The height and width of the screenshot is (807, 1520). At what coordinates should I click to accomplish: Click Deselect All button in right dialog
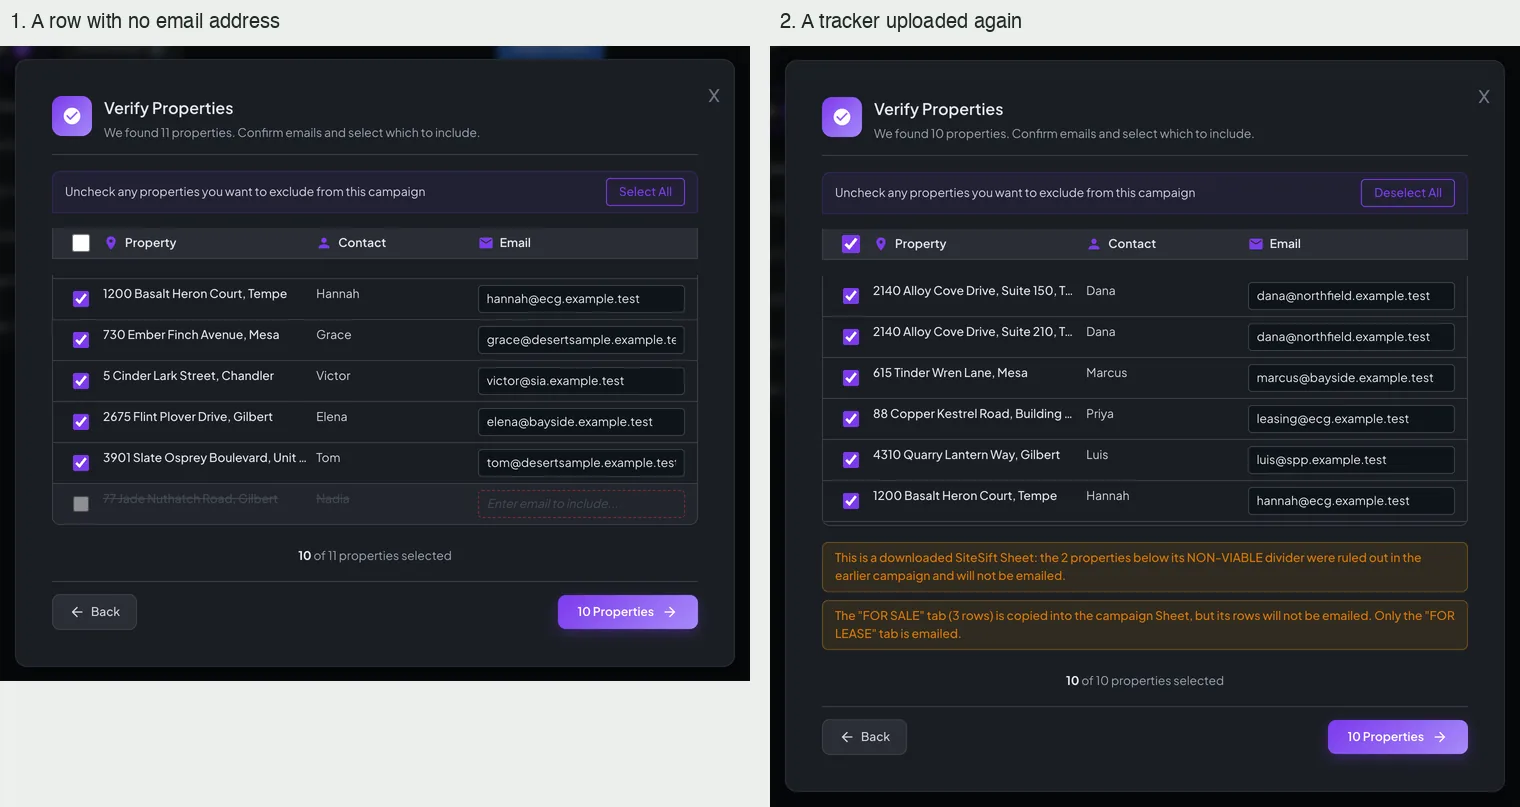(x=1408, y=193)
